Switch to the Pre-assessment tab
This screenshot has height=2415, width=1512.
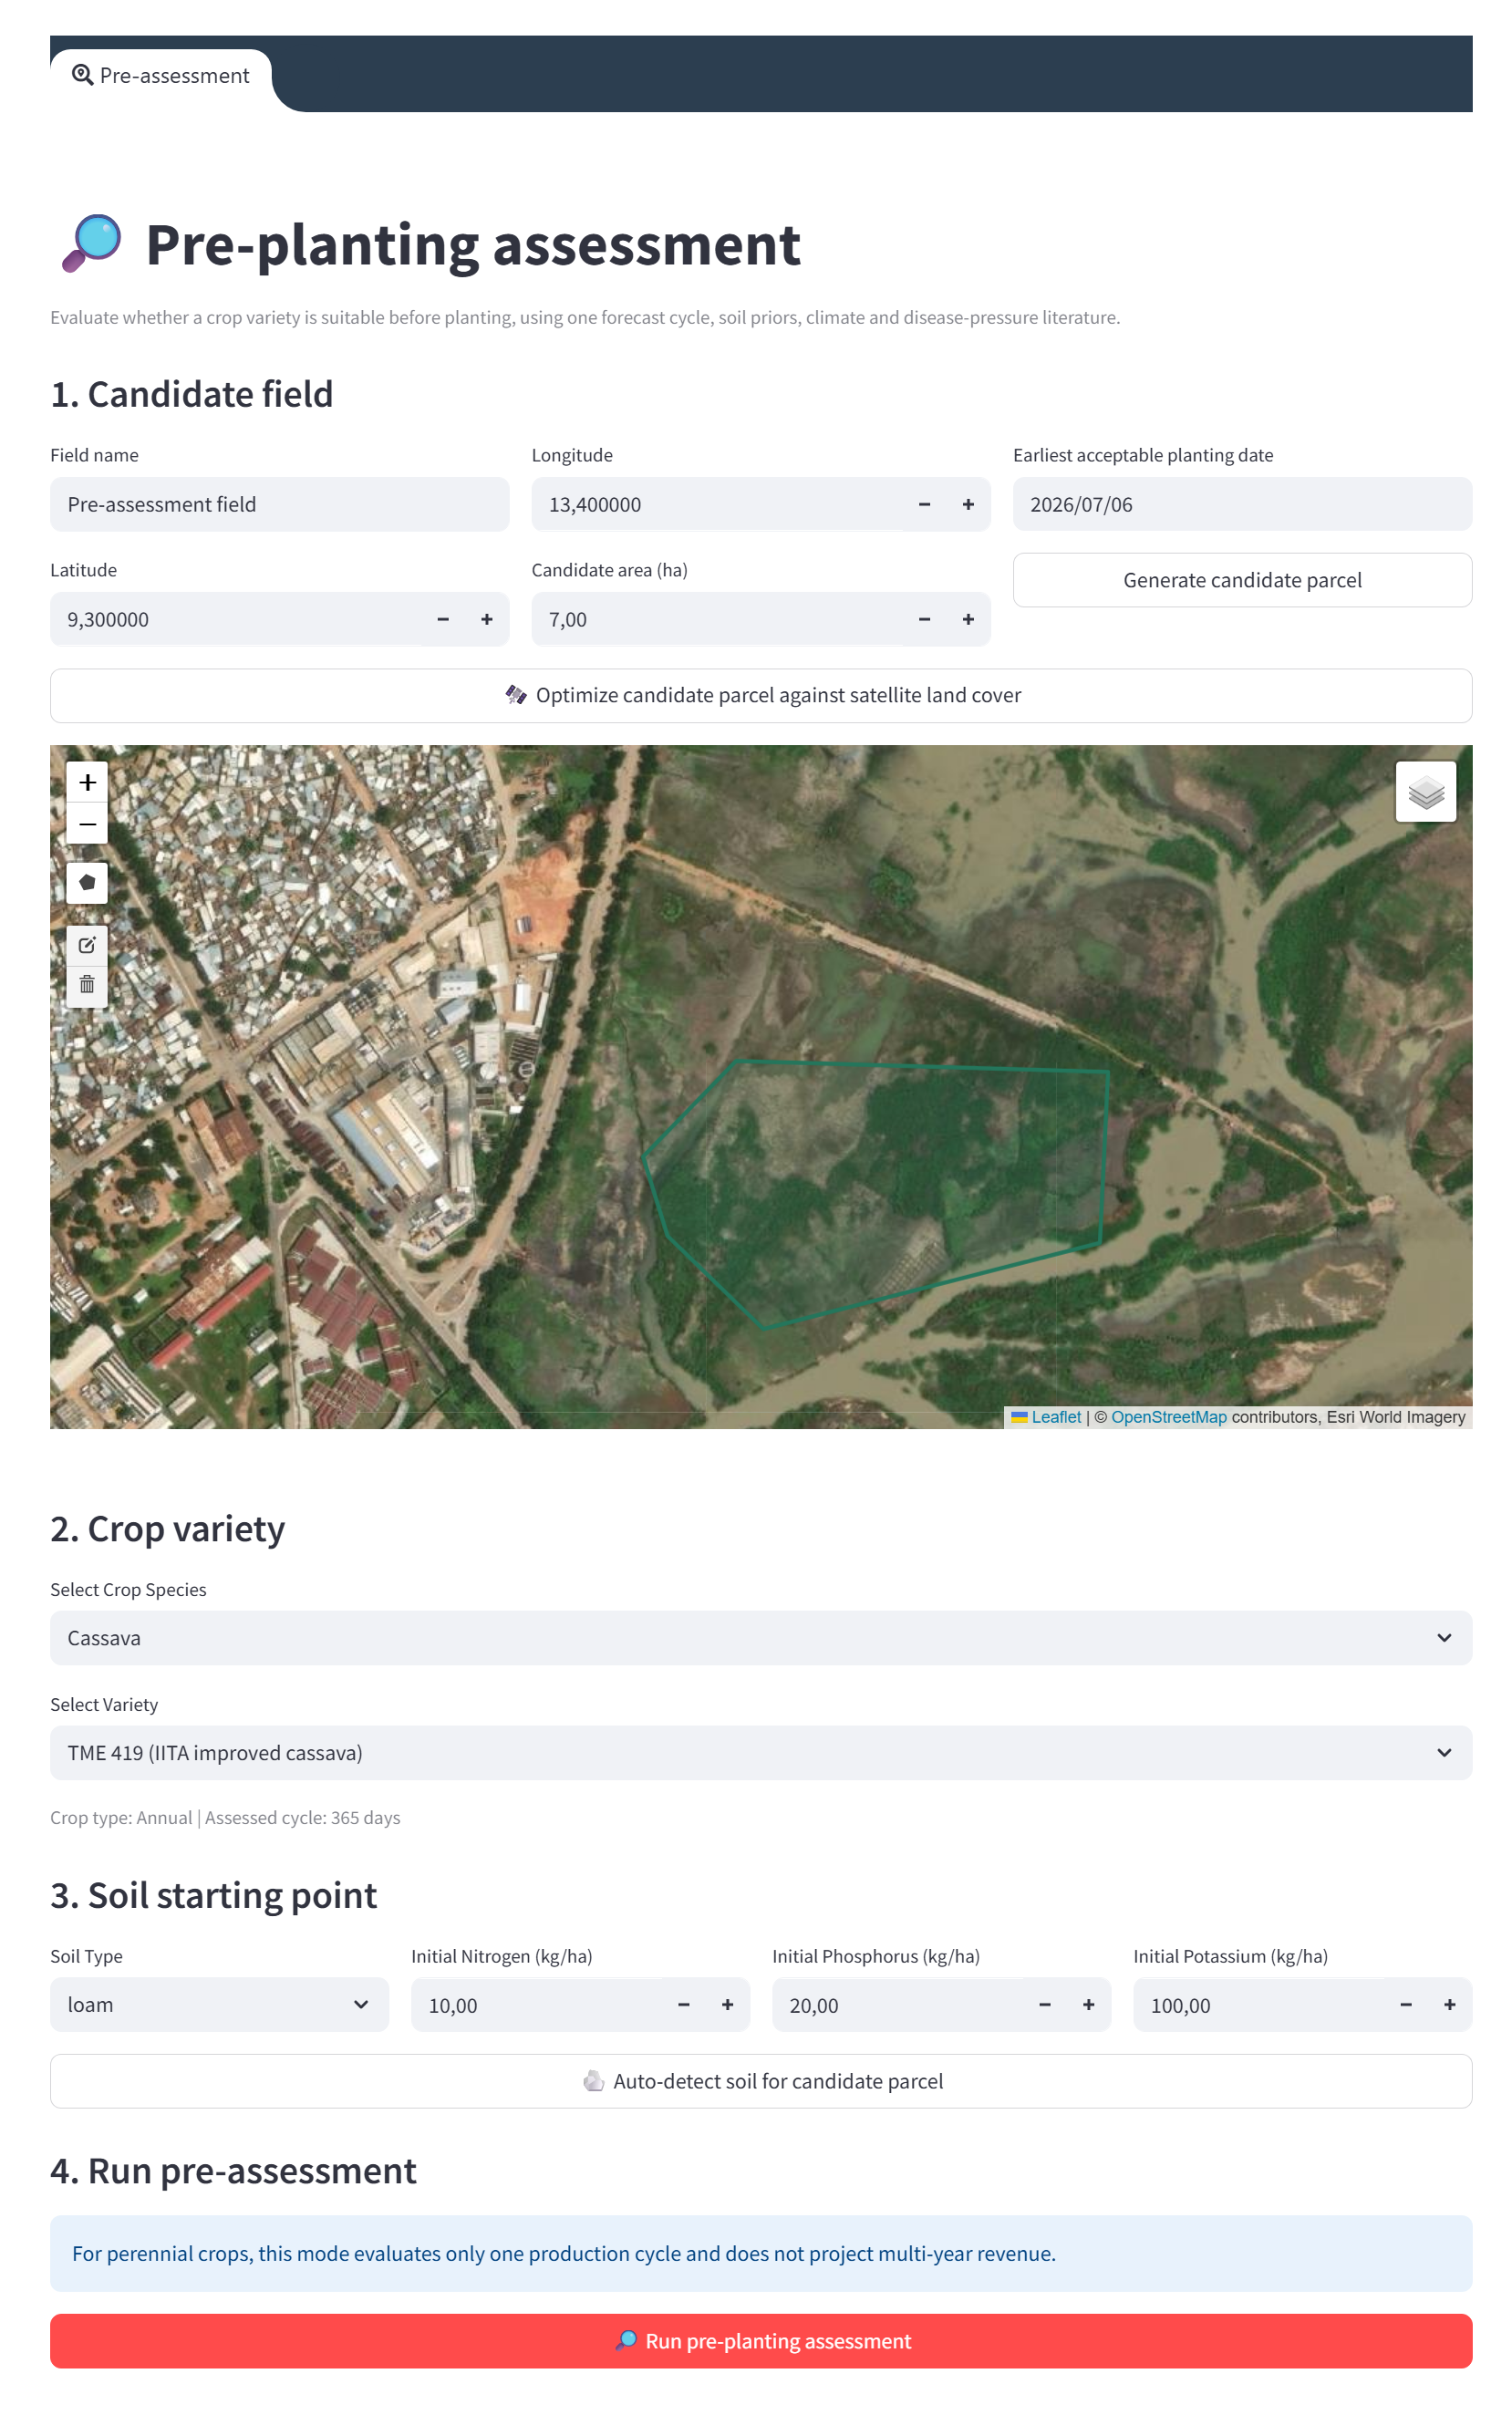point(161,76)
